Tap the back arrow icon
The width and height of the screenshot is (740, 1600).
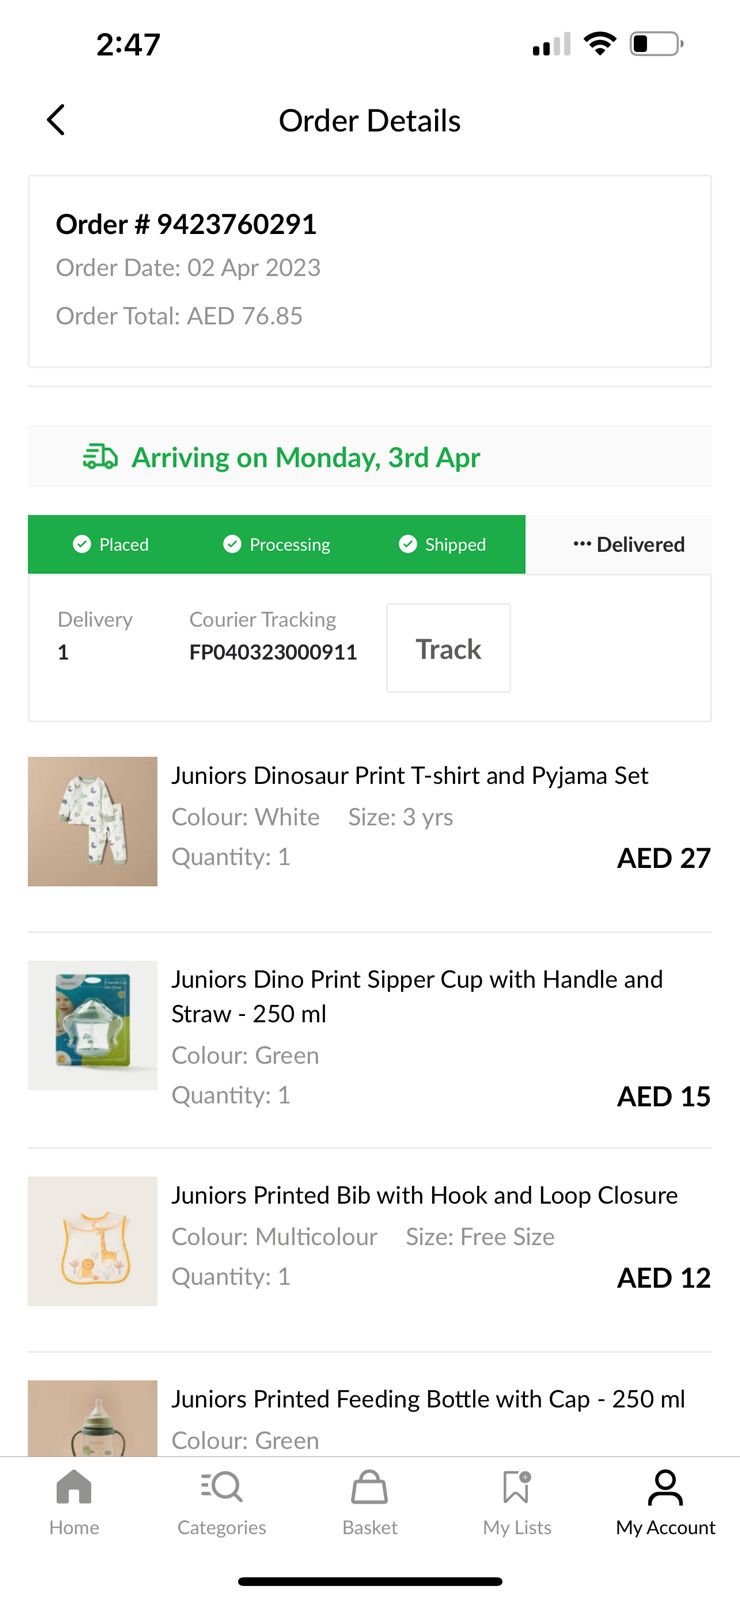(x=56, y=120)
